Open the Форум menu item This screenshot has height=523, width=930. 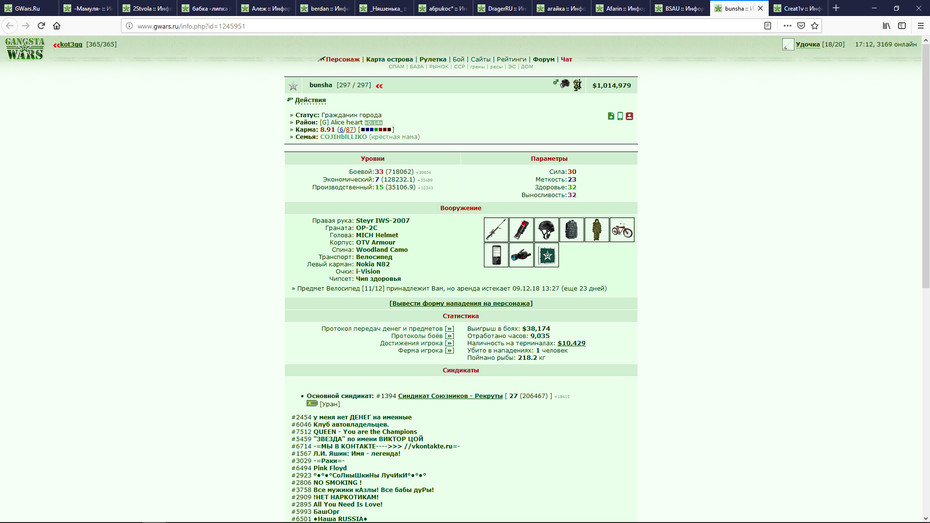pos(543,59)
